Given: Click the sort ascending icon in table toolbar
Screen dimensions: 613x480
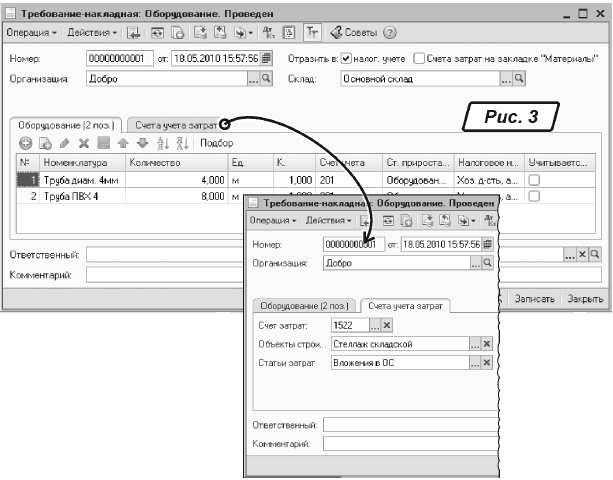Looking at the screenshot, I should coord(163,143).
